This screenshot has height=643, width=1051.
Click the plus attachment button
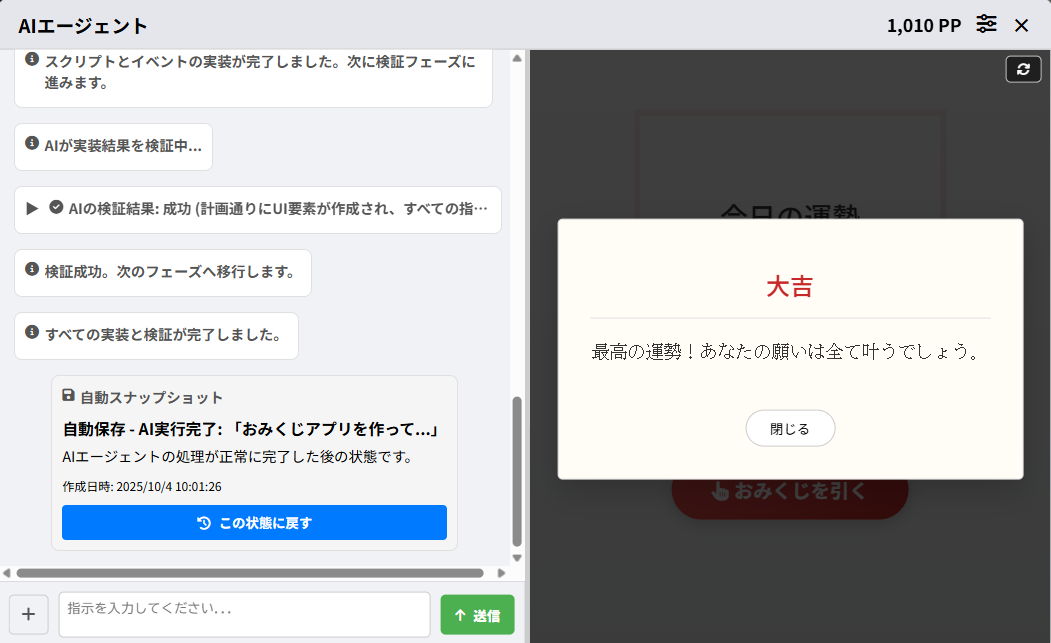[28, 614]
